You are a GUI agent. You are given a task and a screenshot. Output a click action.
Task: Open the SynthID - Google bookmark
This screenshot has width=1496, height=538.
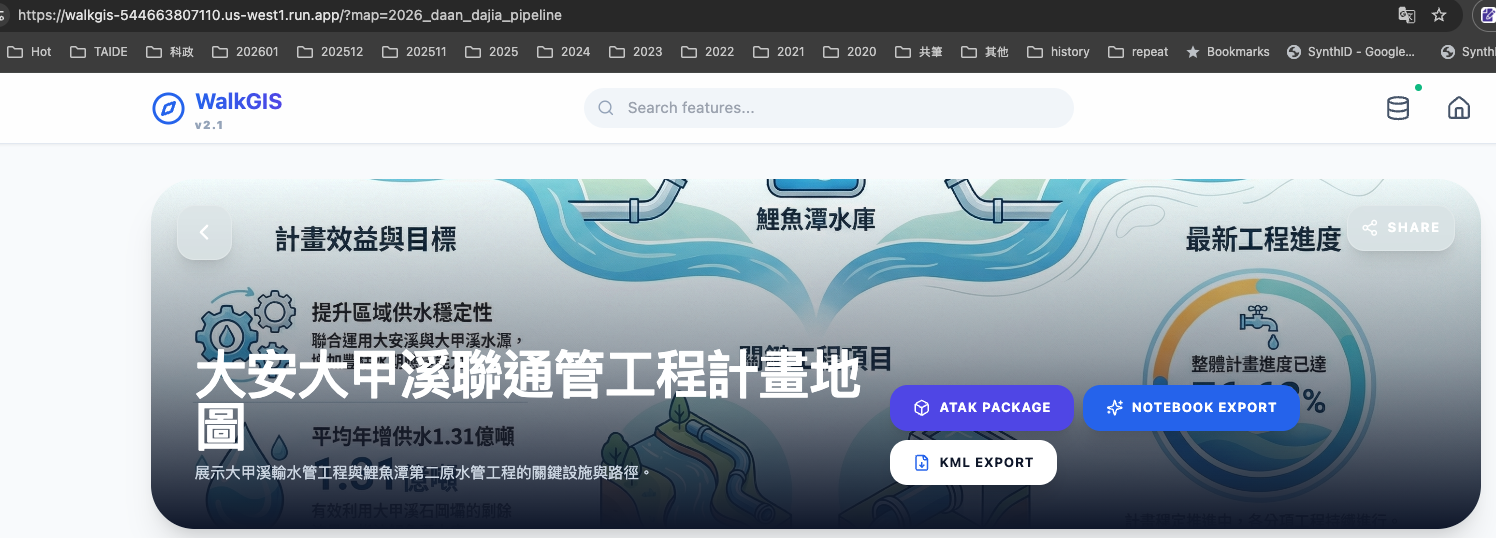point(1351,51)
